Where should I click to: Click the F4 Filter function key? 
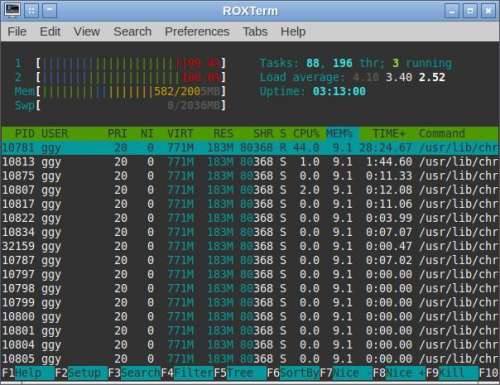pyautogui.click(x=187, y=373)
